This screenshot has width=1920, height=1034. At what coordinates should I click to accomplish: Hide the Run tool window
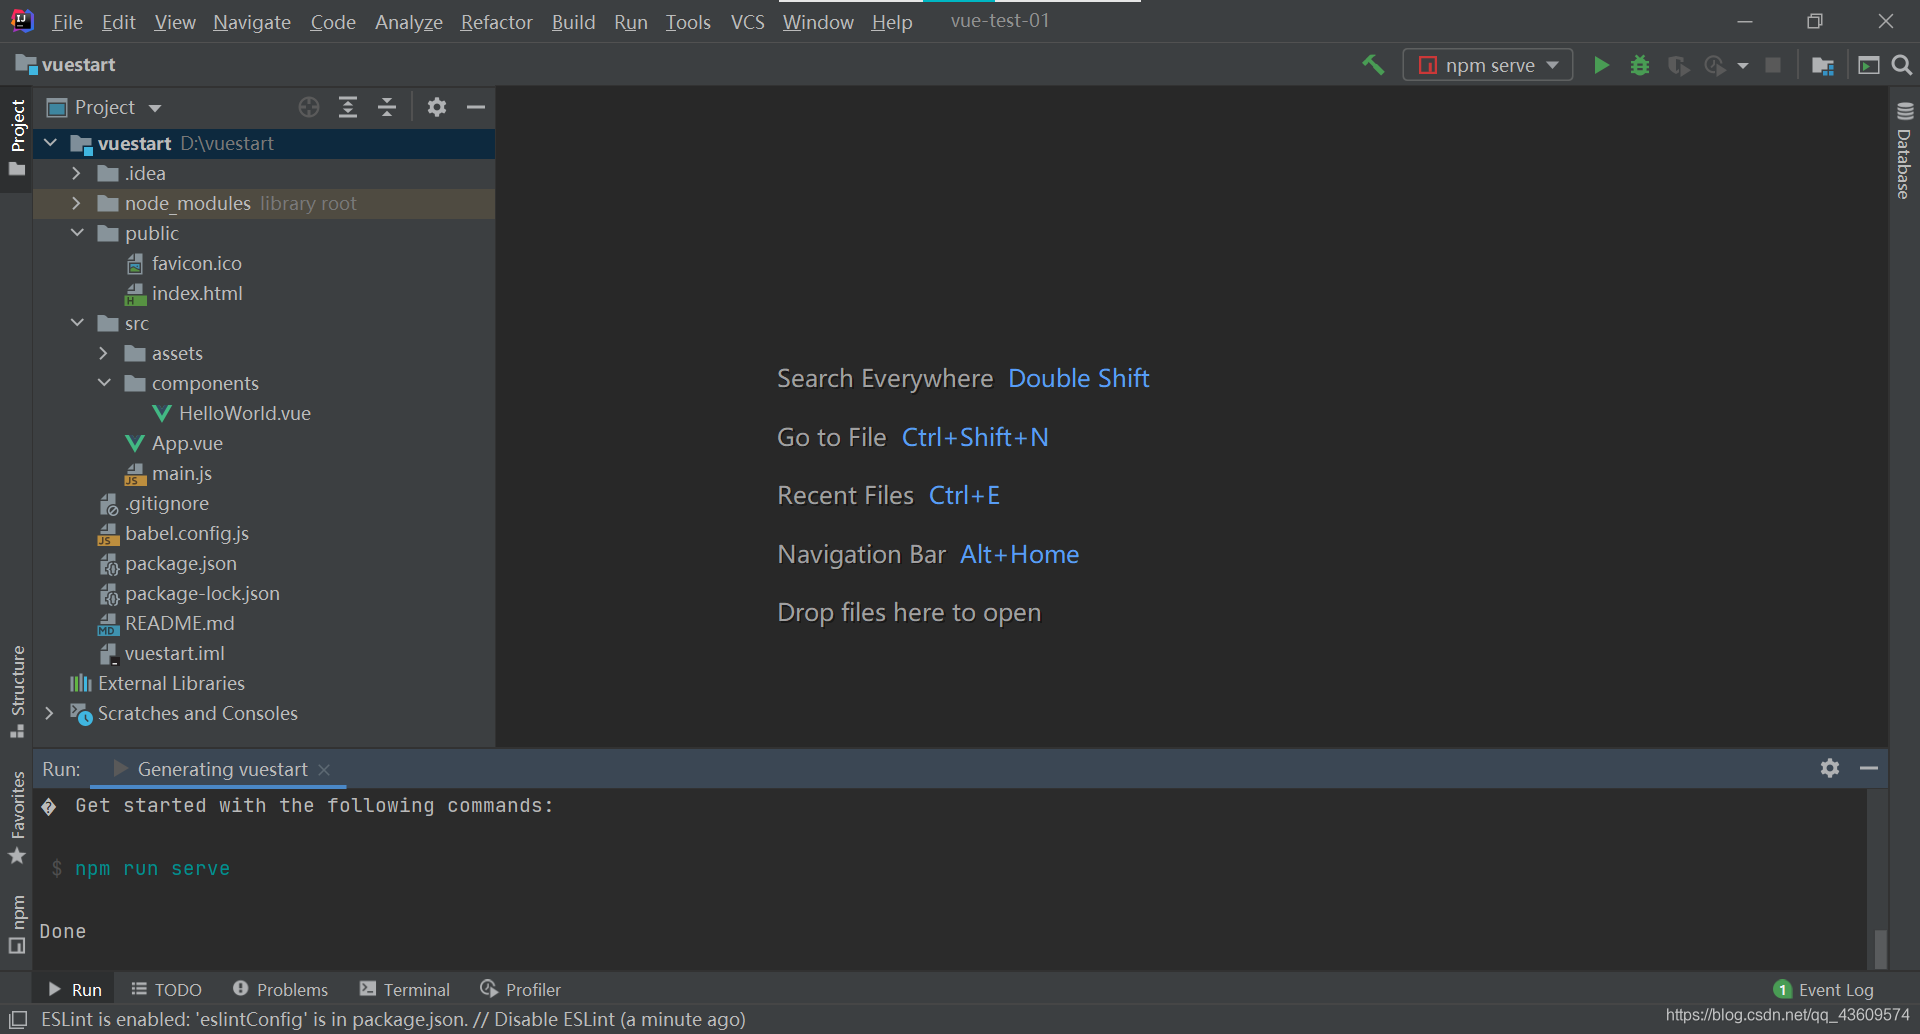tap(1869, 768)
